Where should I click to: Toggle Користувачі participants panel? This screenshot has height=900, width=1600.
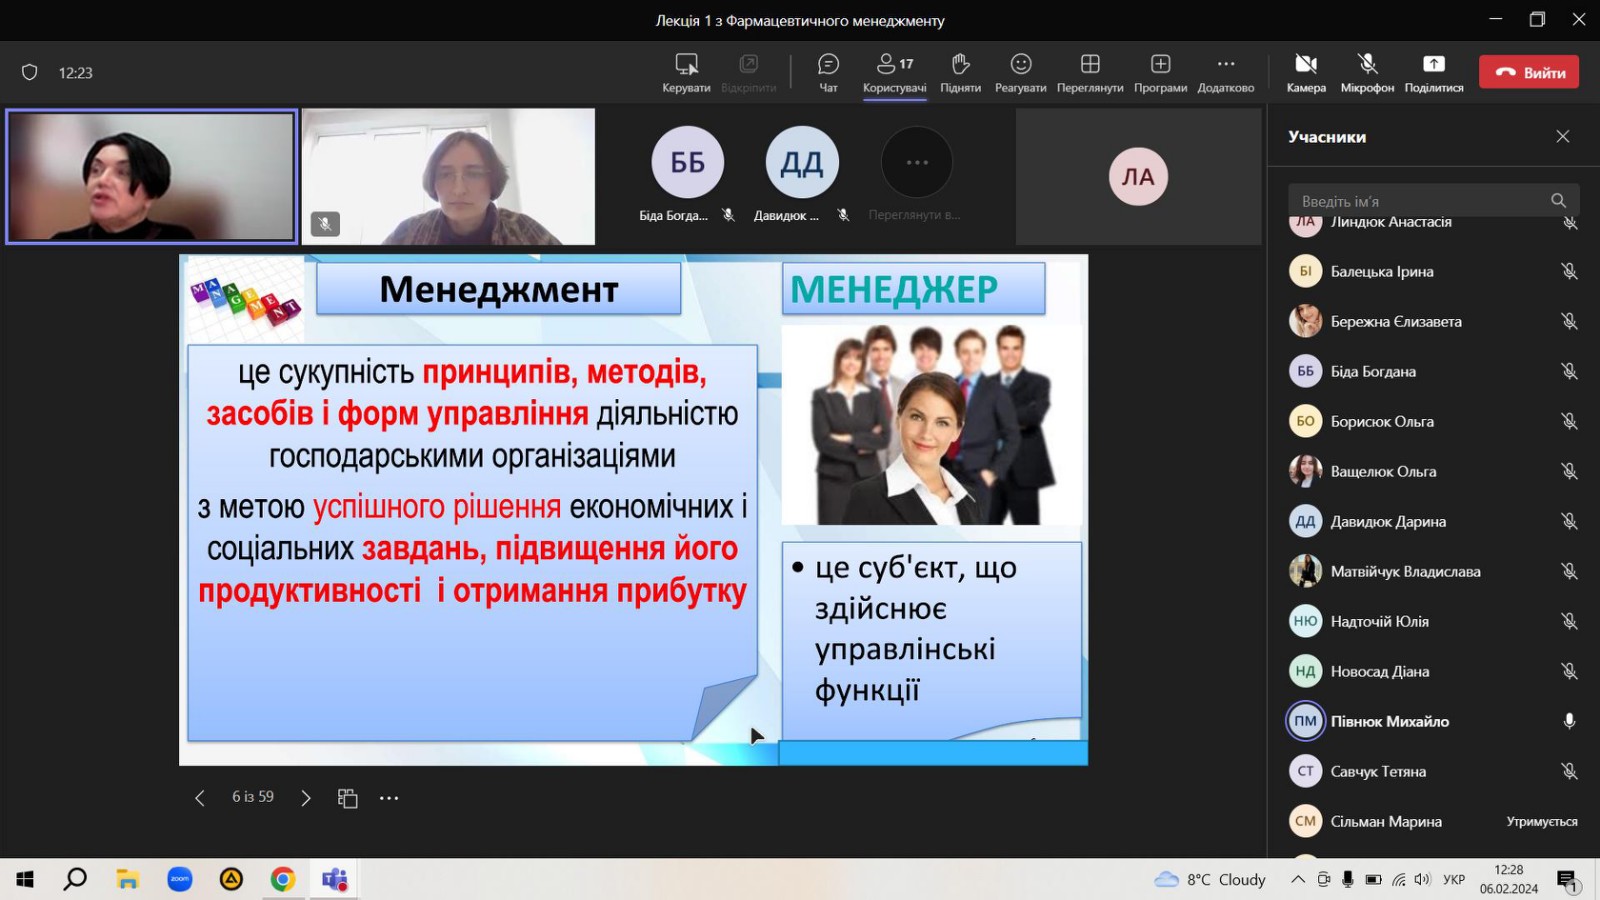(894, 72)
